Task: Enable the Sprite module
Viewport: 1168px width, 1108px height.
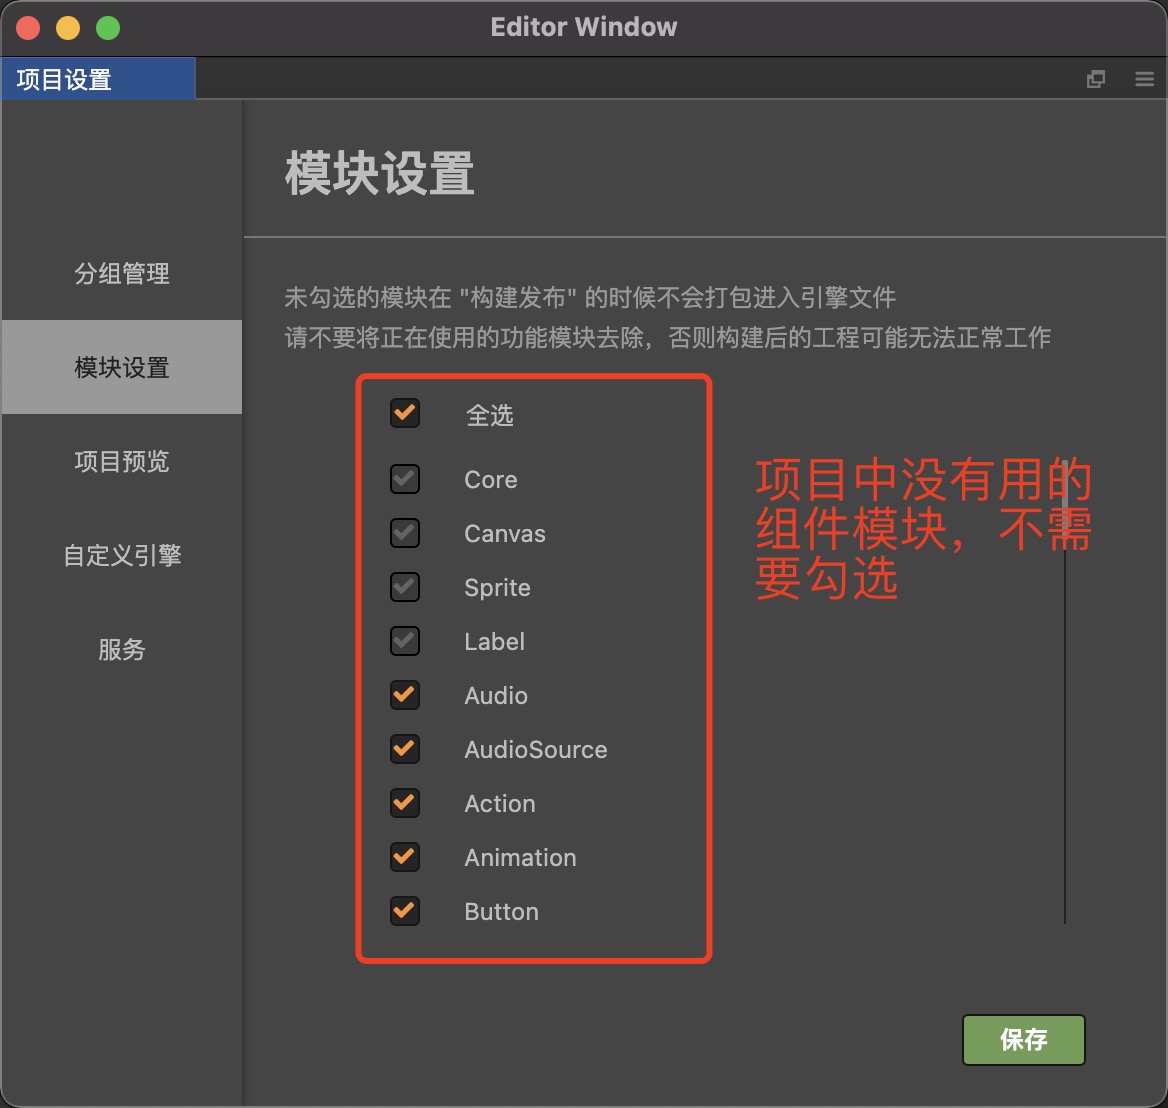Action: click(x=404, y=587)
